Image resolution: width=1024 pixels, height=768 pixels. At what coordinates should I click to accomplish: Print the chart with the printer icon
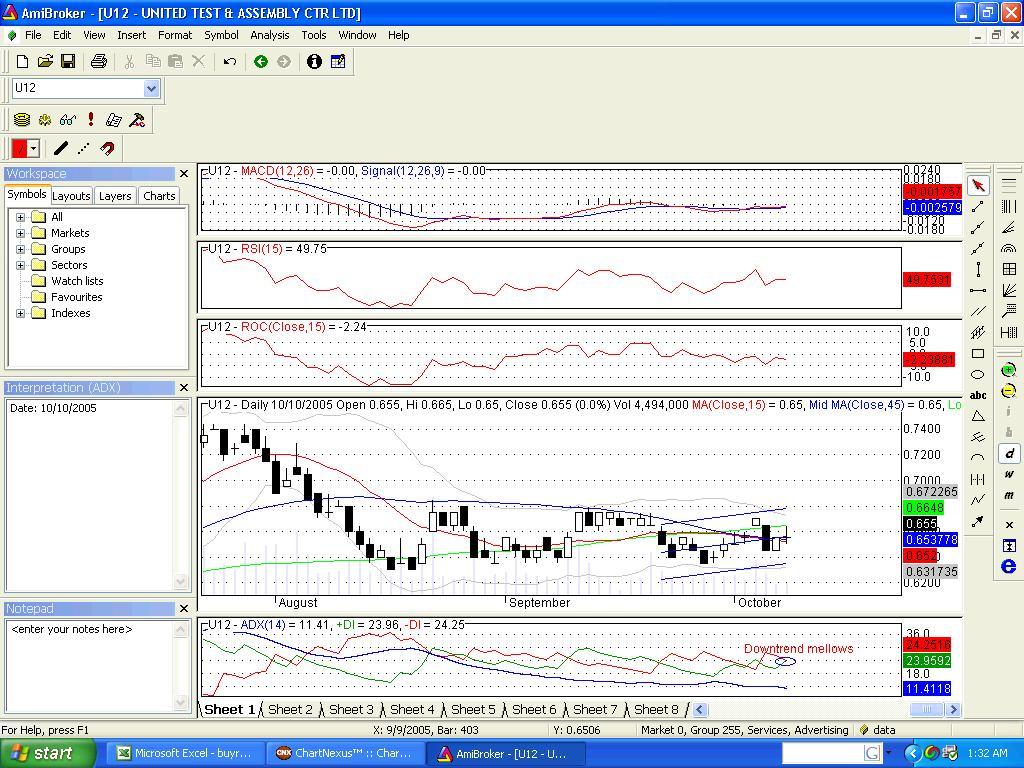click(99, 61)
